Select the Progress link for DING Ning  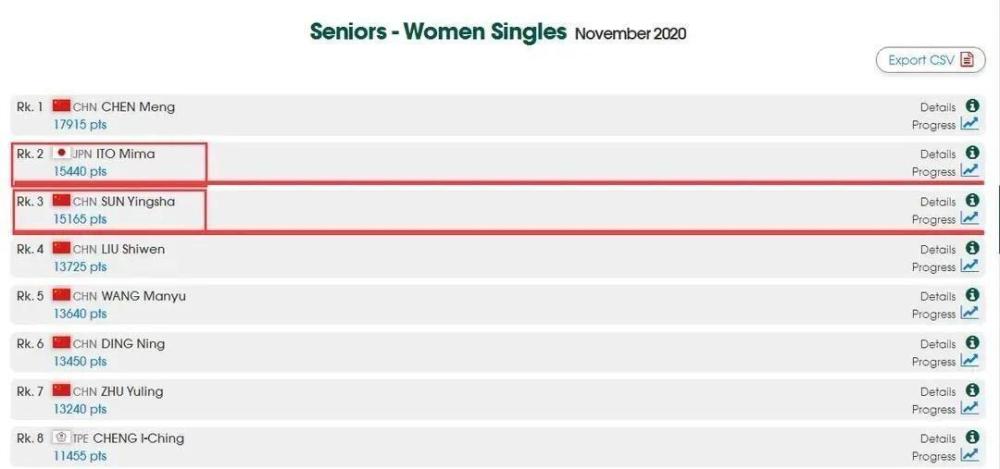pyautogui.click(x=934, y=362)
